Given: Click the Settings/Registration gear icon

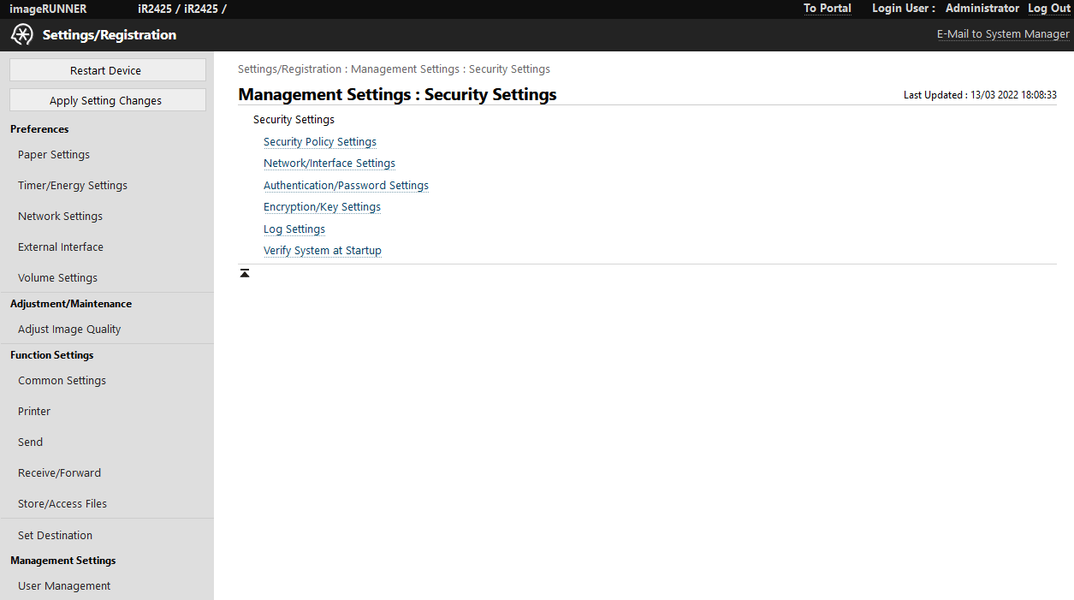Looking at the screenshot, I should click(22, 35).
